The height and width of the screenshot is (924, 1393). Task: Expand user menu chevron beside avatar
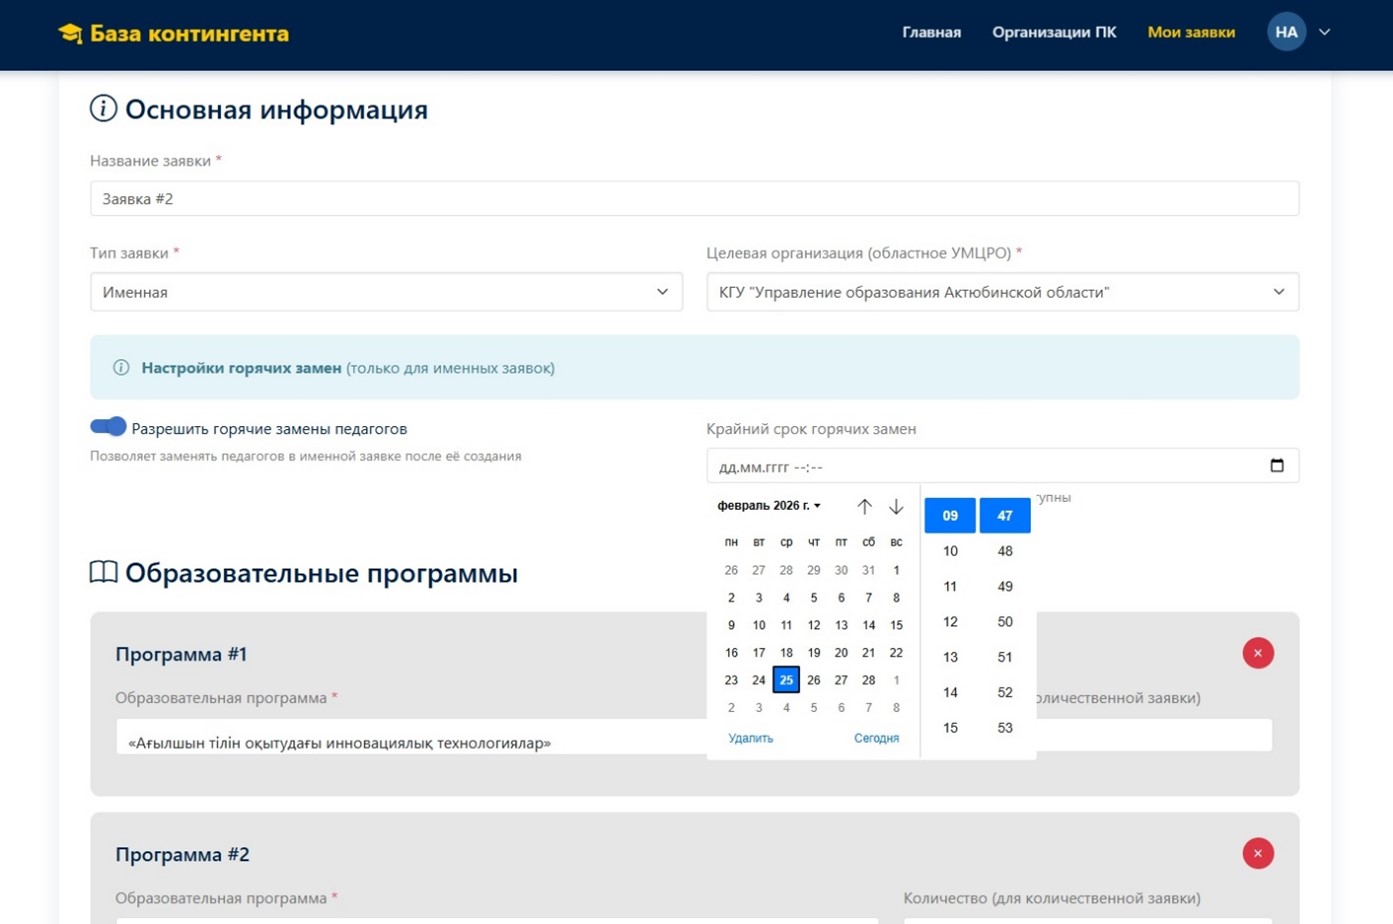coord(1325,32)
